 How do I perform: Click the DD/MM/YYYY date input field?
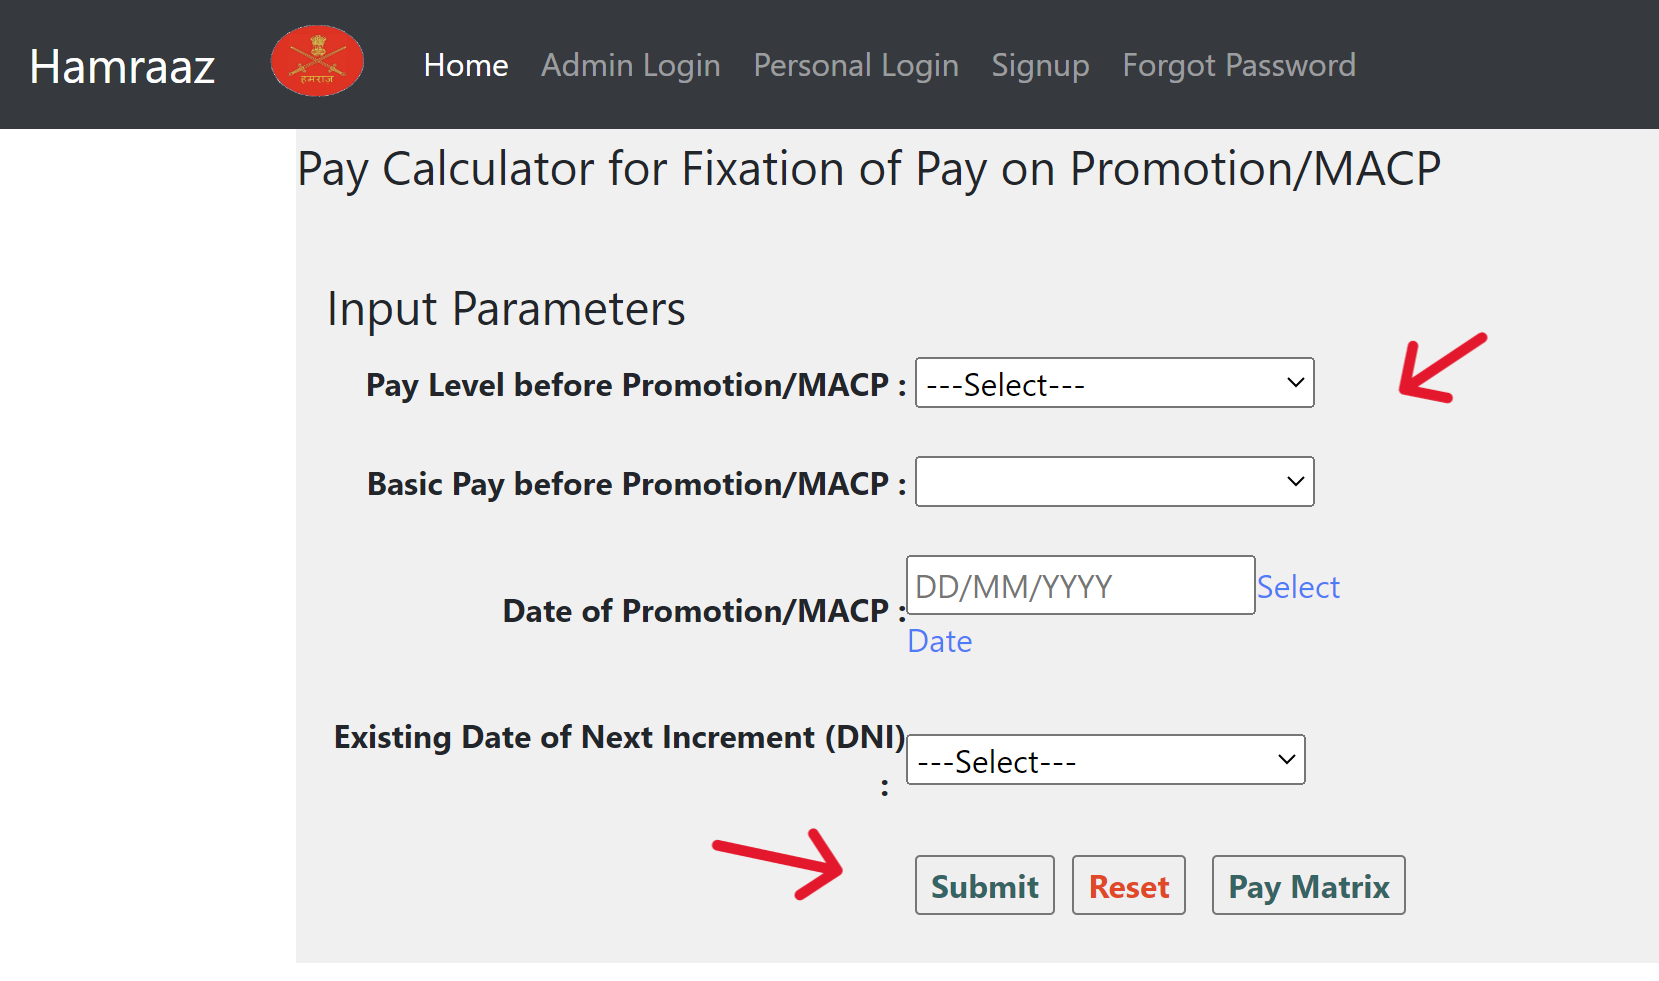1080,585
